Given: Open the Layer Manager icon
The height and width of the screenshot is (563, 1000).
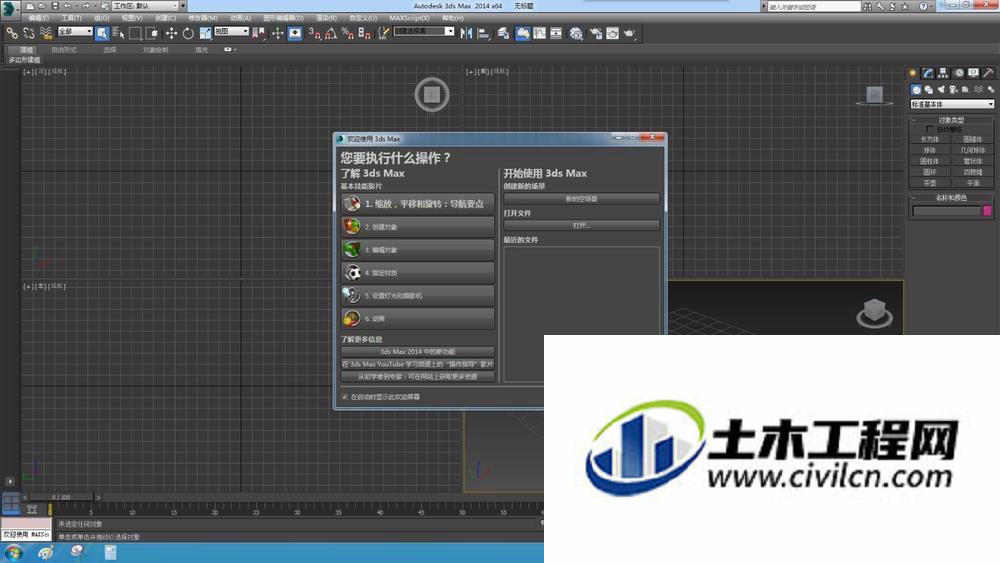Looking at the screenshot, I should (503, 33).
